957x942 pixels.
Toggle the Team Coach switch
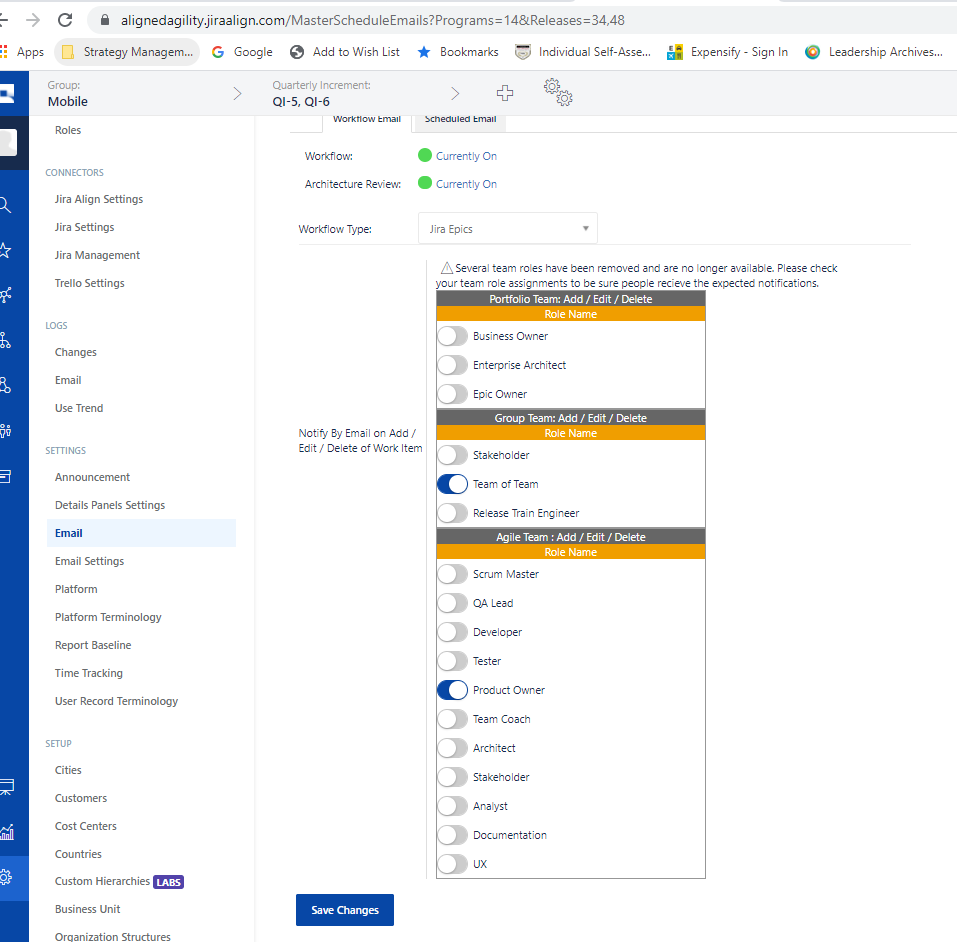[x=452, y=719]
